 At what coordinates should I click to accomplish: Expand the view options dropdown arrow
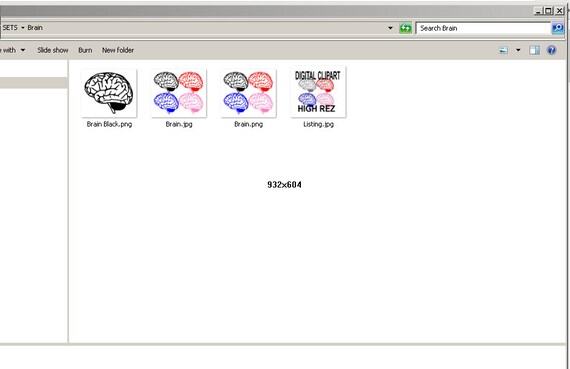[518, 50]
